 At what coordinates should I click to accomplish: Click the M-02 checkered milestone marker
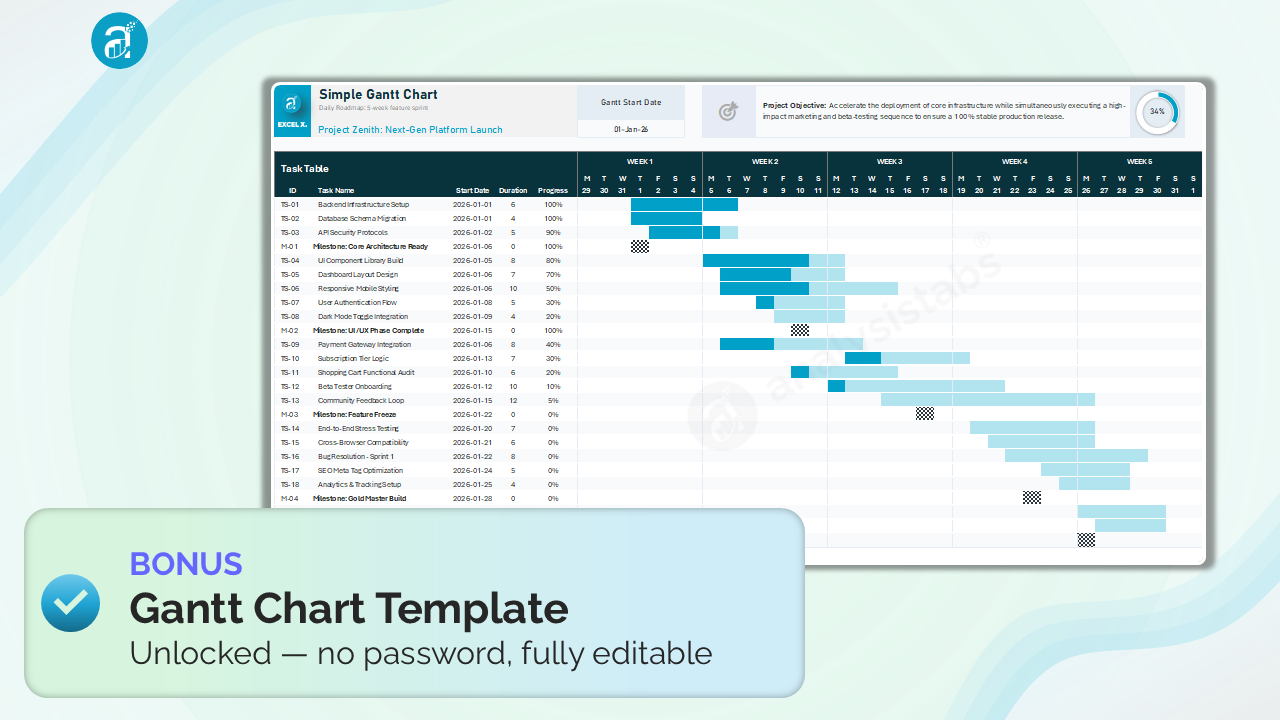tap(800, 330)
